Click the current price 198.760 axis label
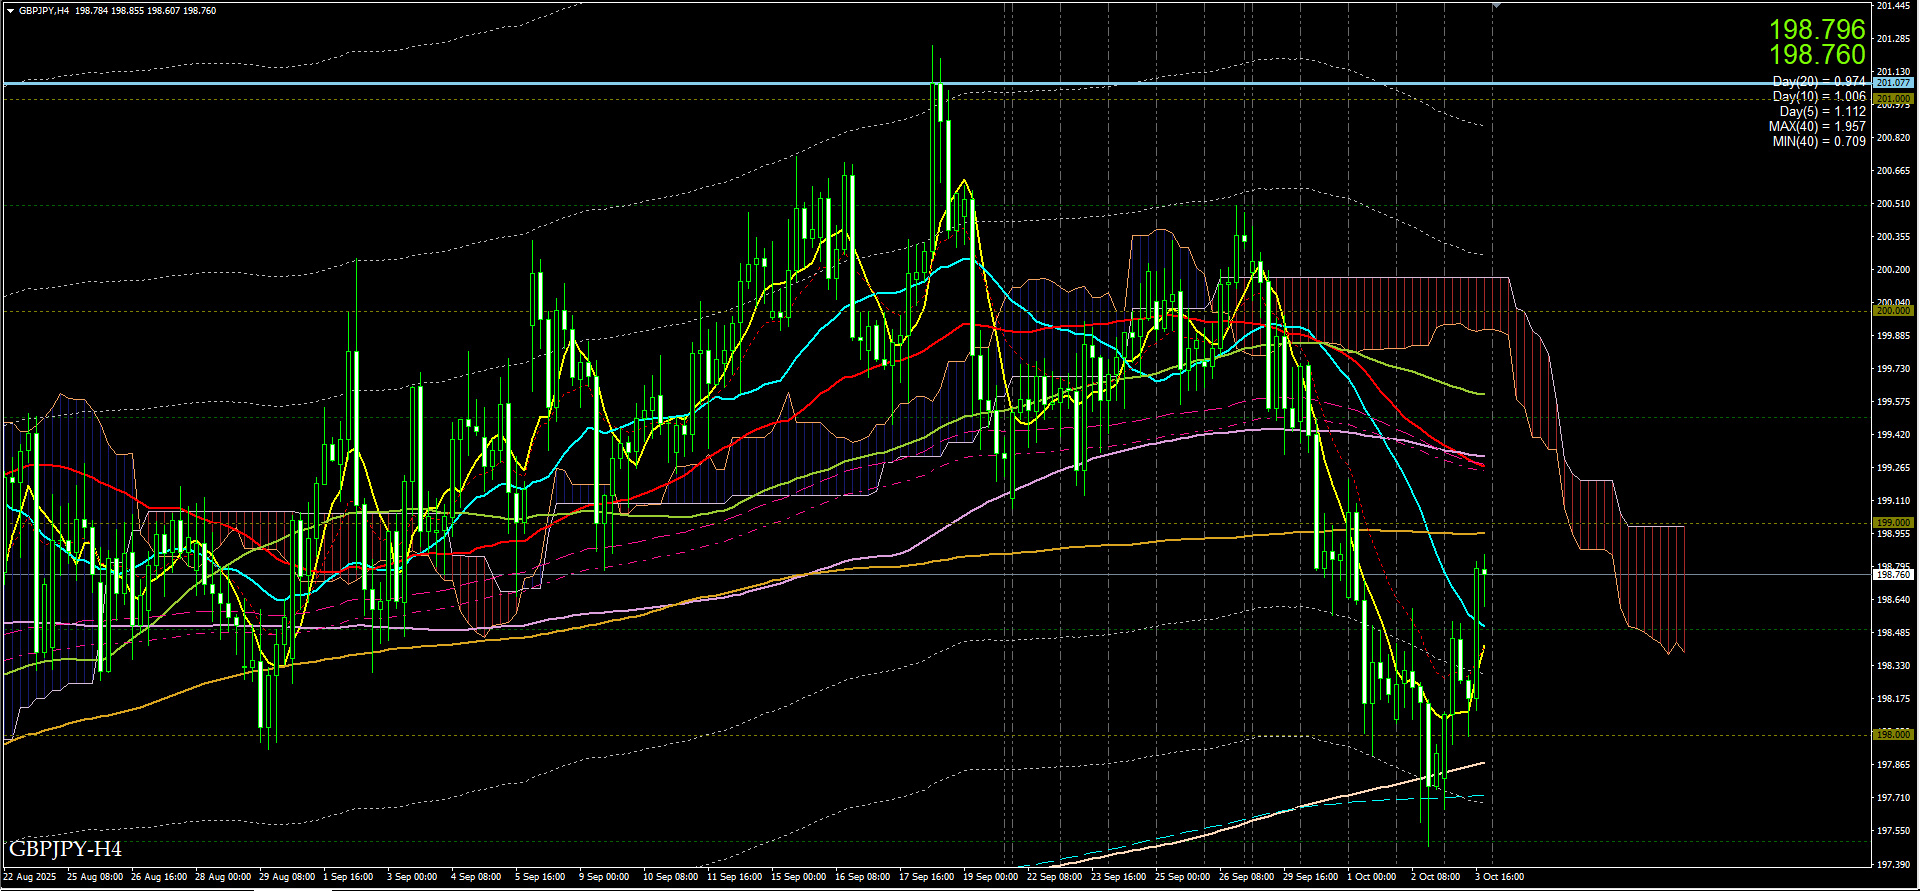Image resolution: width=1920 pixels, height=891 pixels. 1892,575
